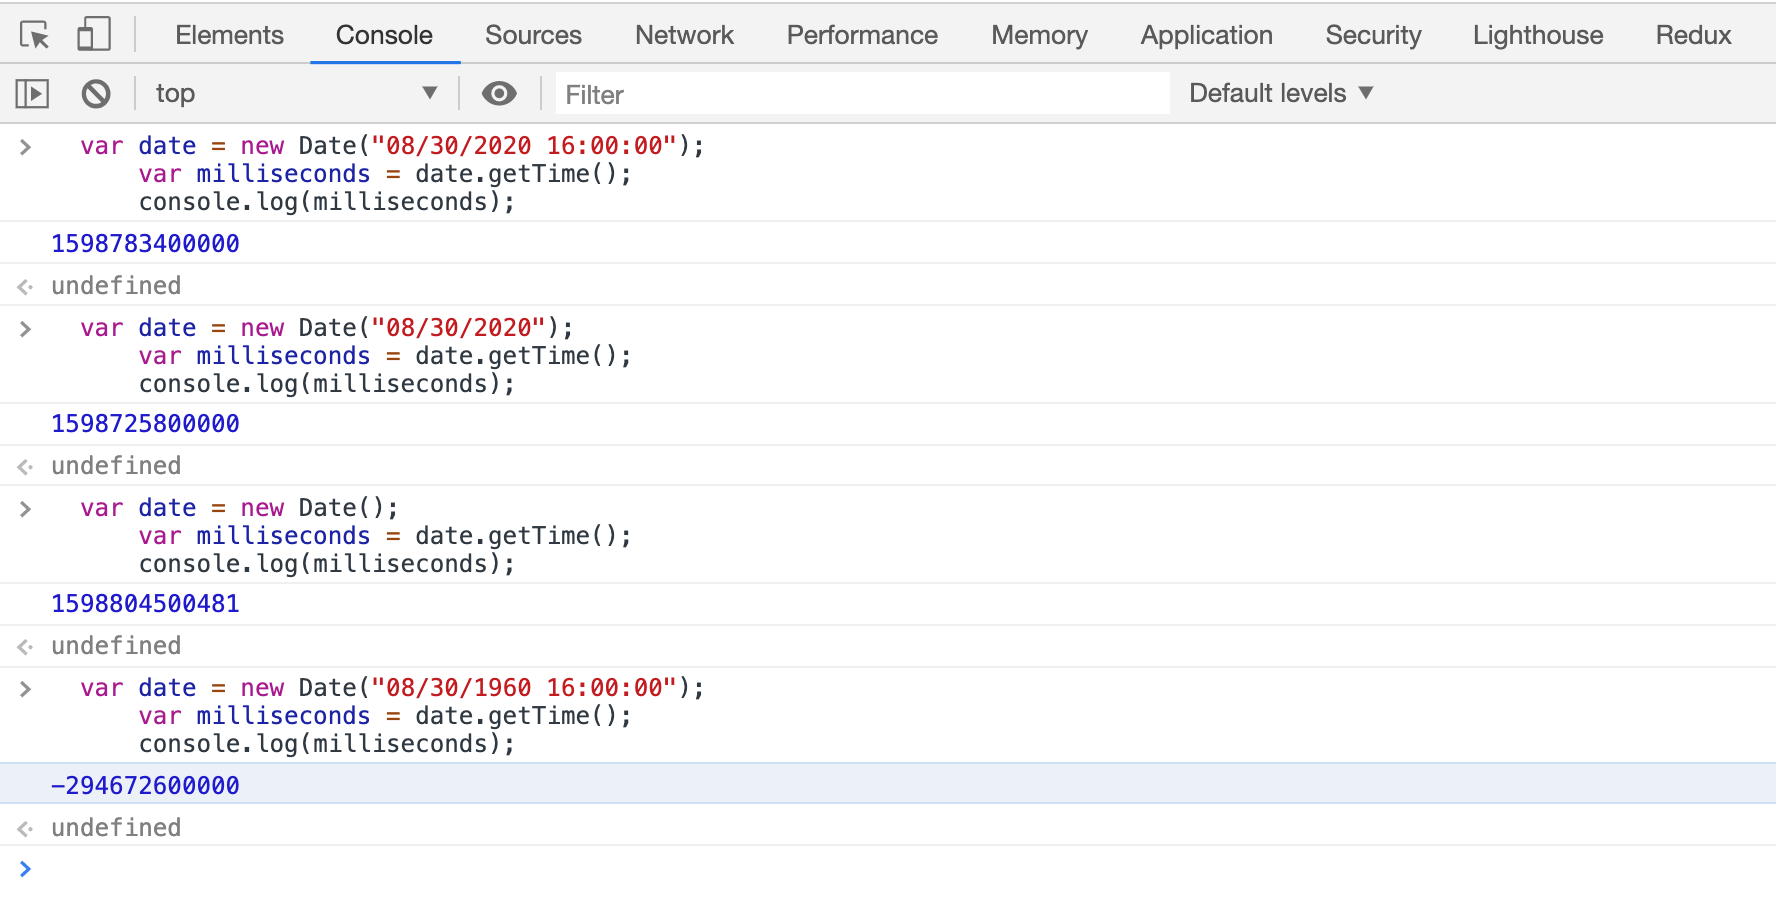Create a live expression with the eye icon
This screenshot has width=1776, height=924.
click(499, 93)
